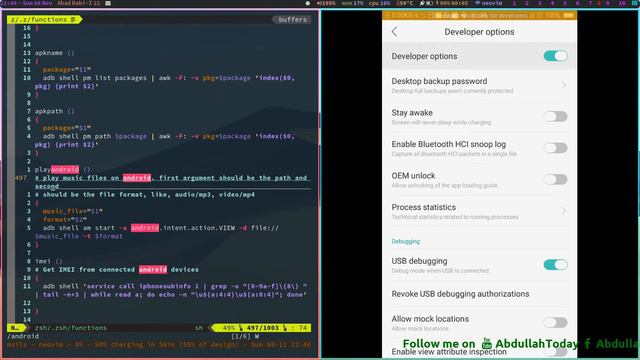Screen dimensions: 640x360
Task: Click the sh filetype in statusline
Action: pyautogui.click(x=199, y=328)
